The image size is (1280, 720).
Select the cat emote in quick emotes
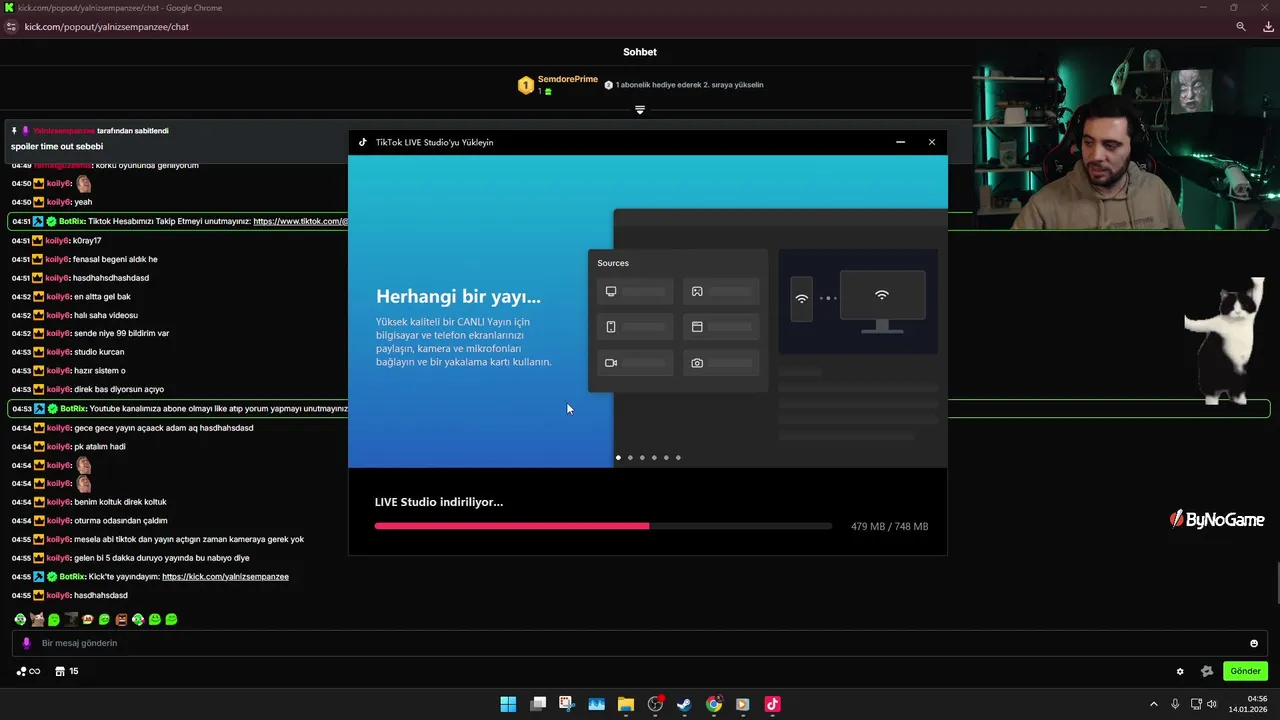(x=37, y=619)
